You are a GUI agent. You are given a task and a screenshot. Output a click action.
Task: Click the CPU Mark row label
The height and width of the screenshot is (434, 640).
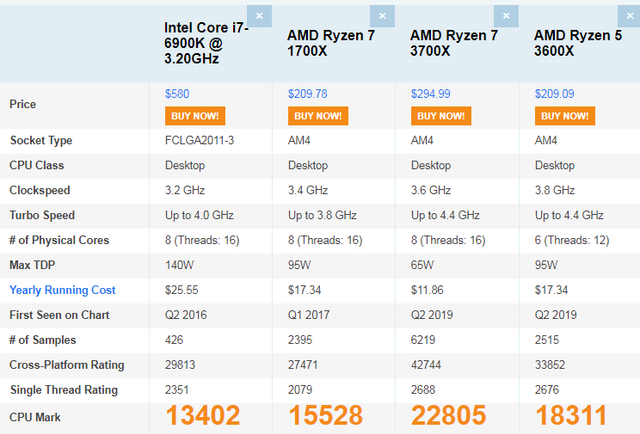tap(35, 417)
